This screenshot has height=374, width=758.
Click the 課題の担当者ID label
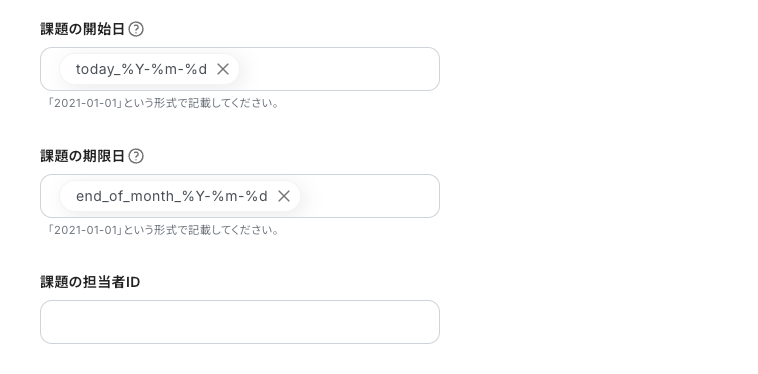90,282
